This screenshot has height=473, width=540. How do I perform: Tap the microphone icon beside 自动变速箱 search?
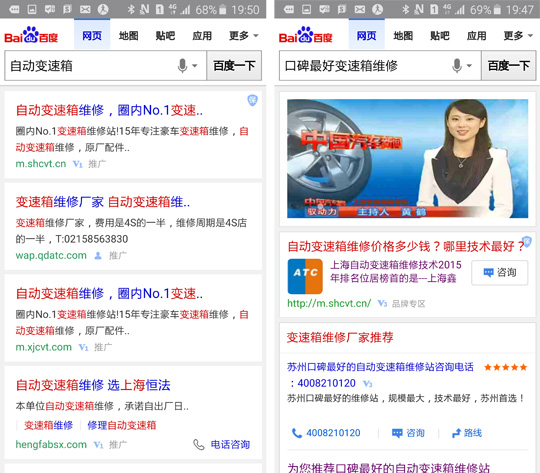pyautogui.click(x=183, y=65)
